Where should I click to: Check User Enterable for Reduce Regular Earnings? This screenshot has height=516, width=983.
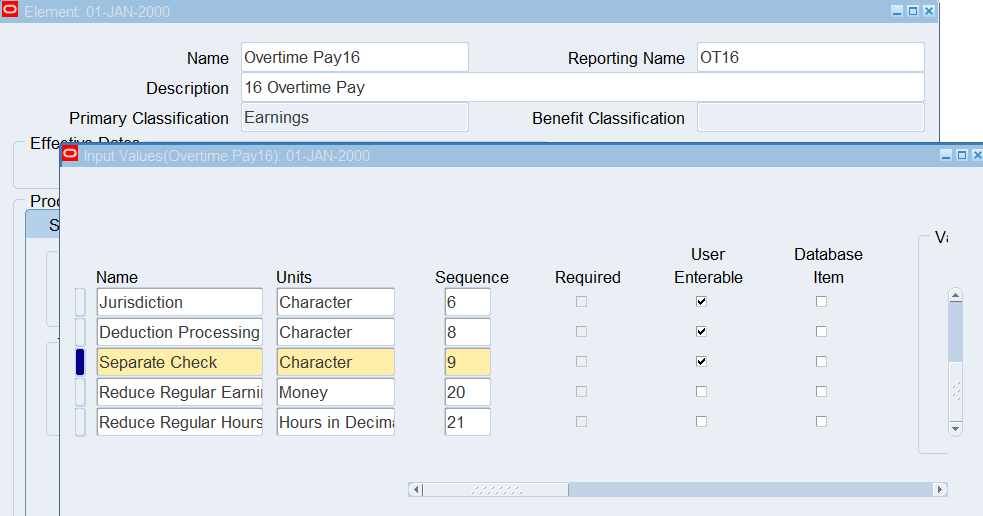click(x=701, y=392)
